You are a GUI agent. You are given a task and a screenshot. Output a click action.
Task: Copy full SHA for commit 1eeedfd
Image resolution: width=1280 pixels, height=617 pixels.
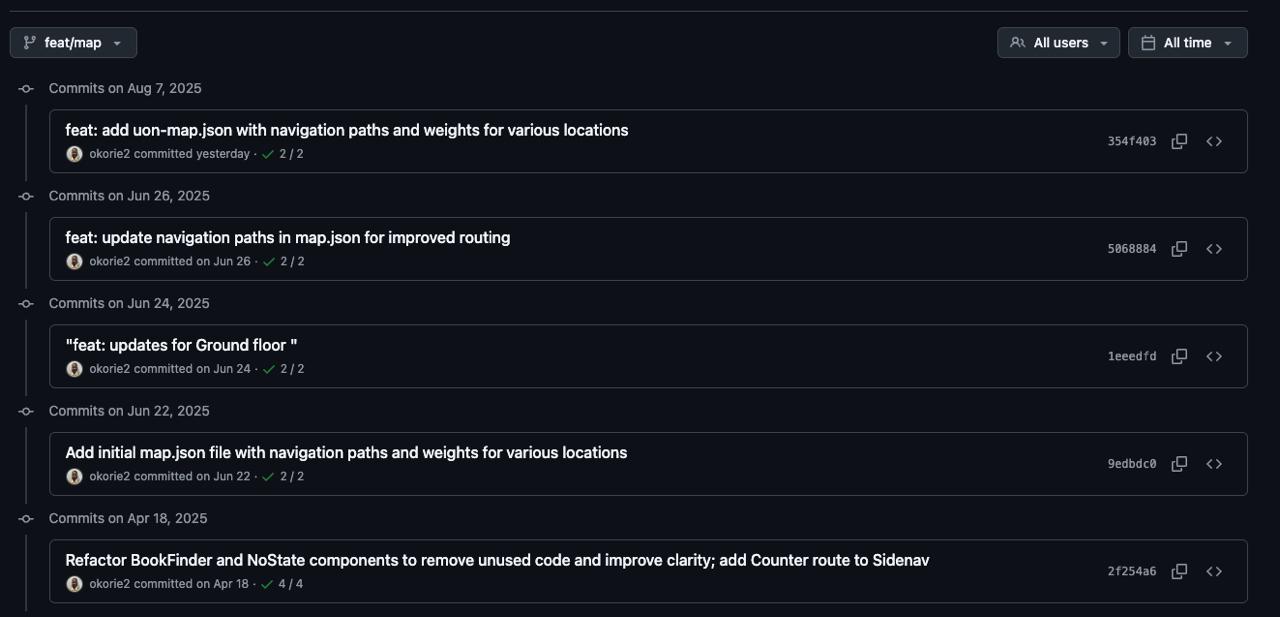[1179, 356]
